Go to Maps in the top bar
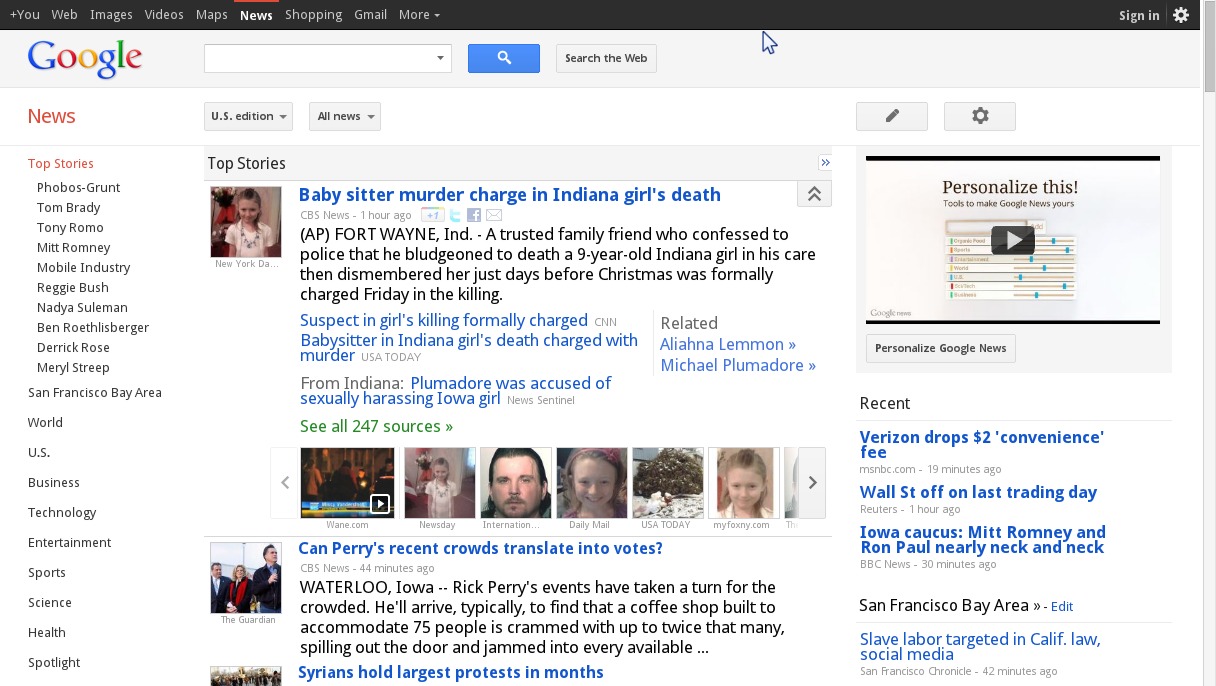The height and width of the screenshot is (686, 1216). tap(212, 15)
